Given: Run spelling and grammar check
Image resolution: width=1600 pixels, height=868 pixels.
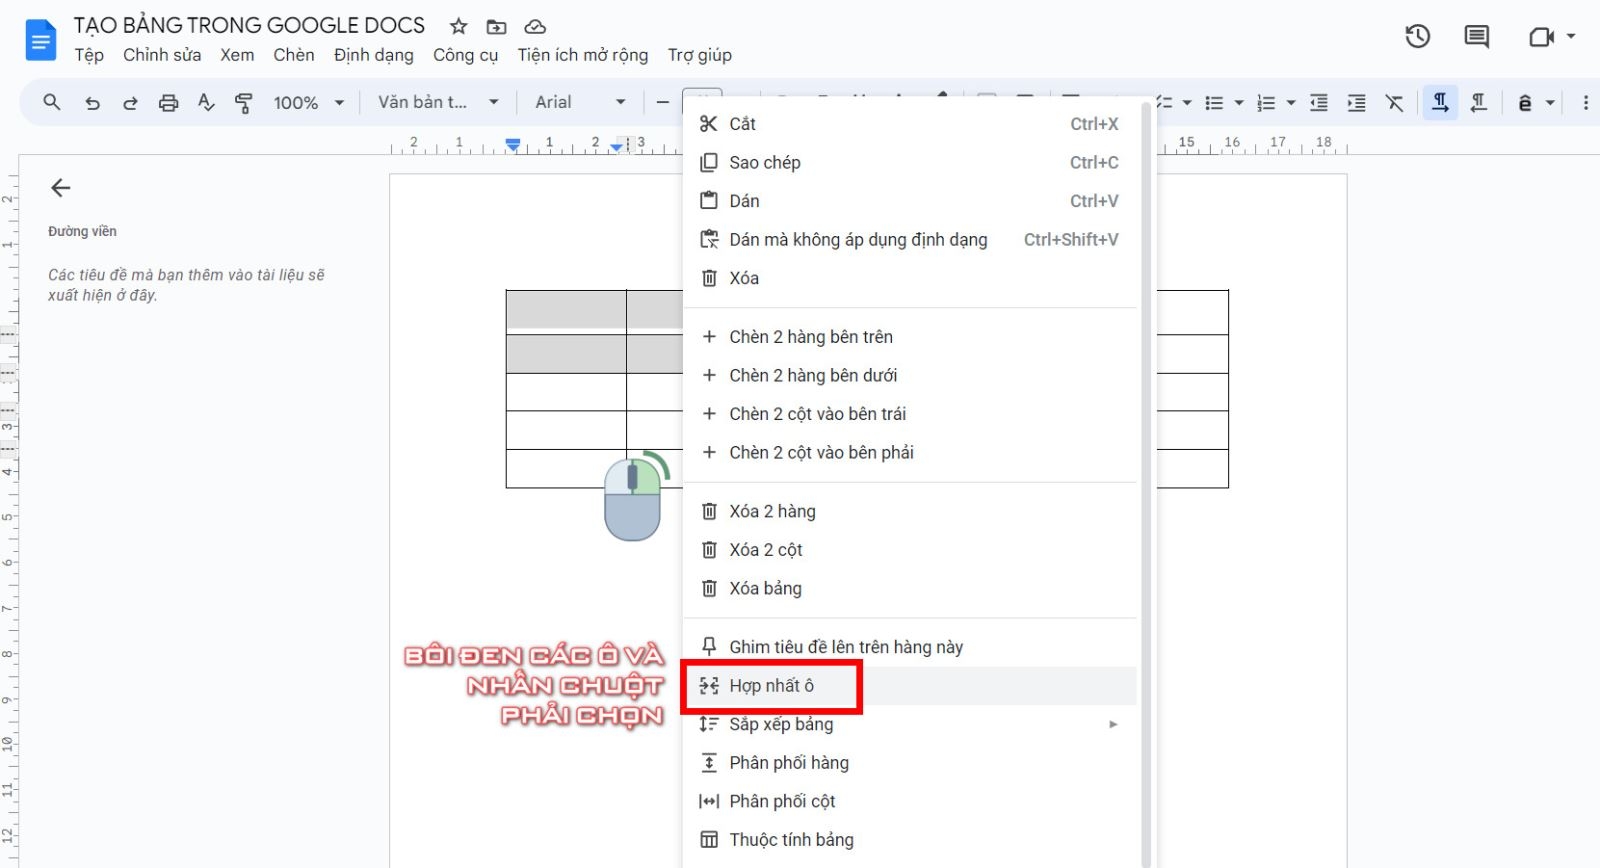Looking at the screenshot, I should pos(206,102).
